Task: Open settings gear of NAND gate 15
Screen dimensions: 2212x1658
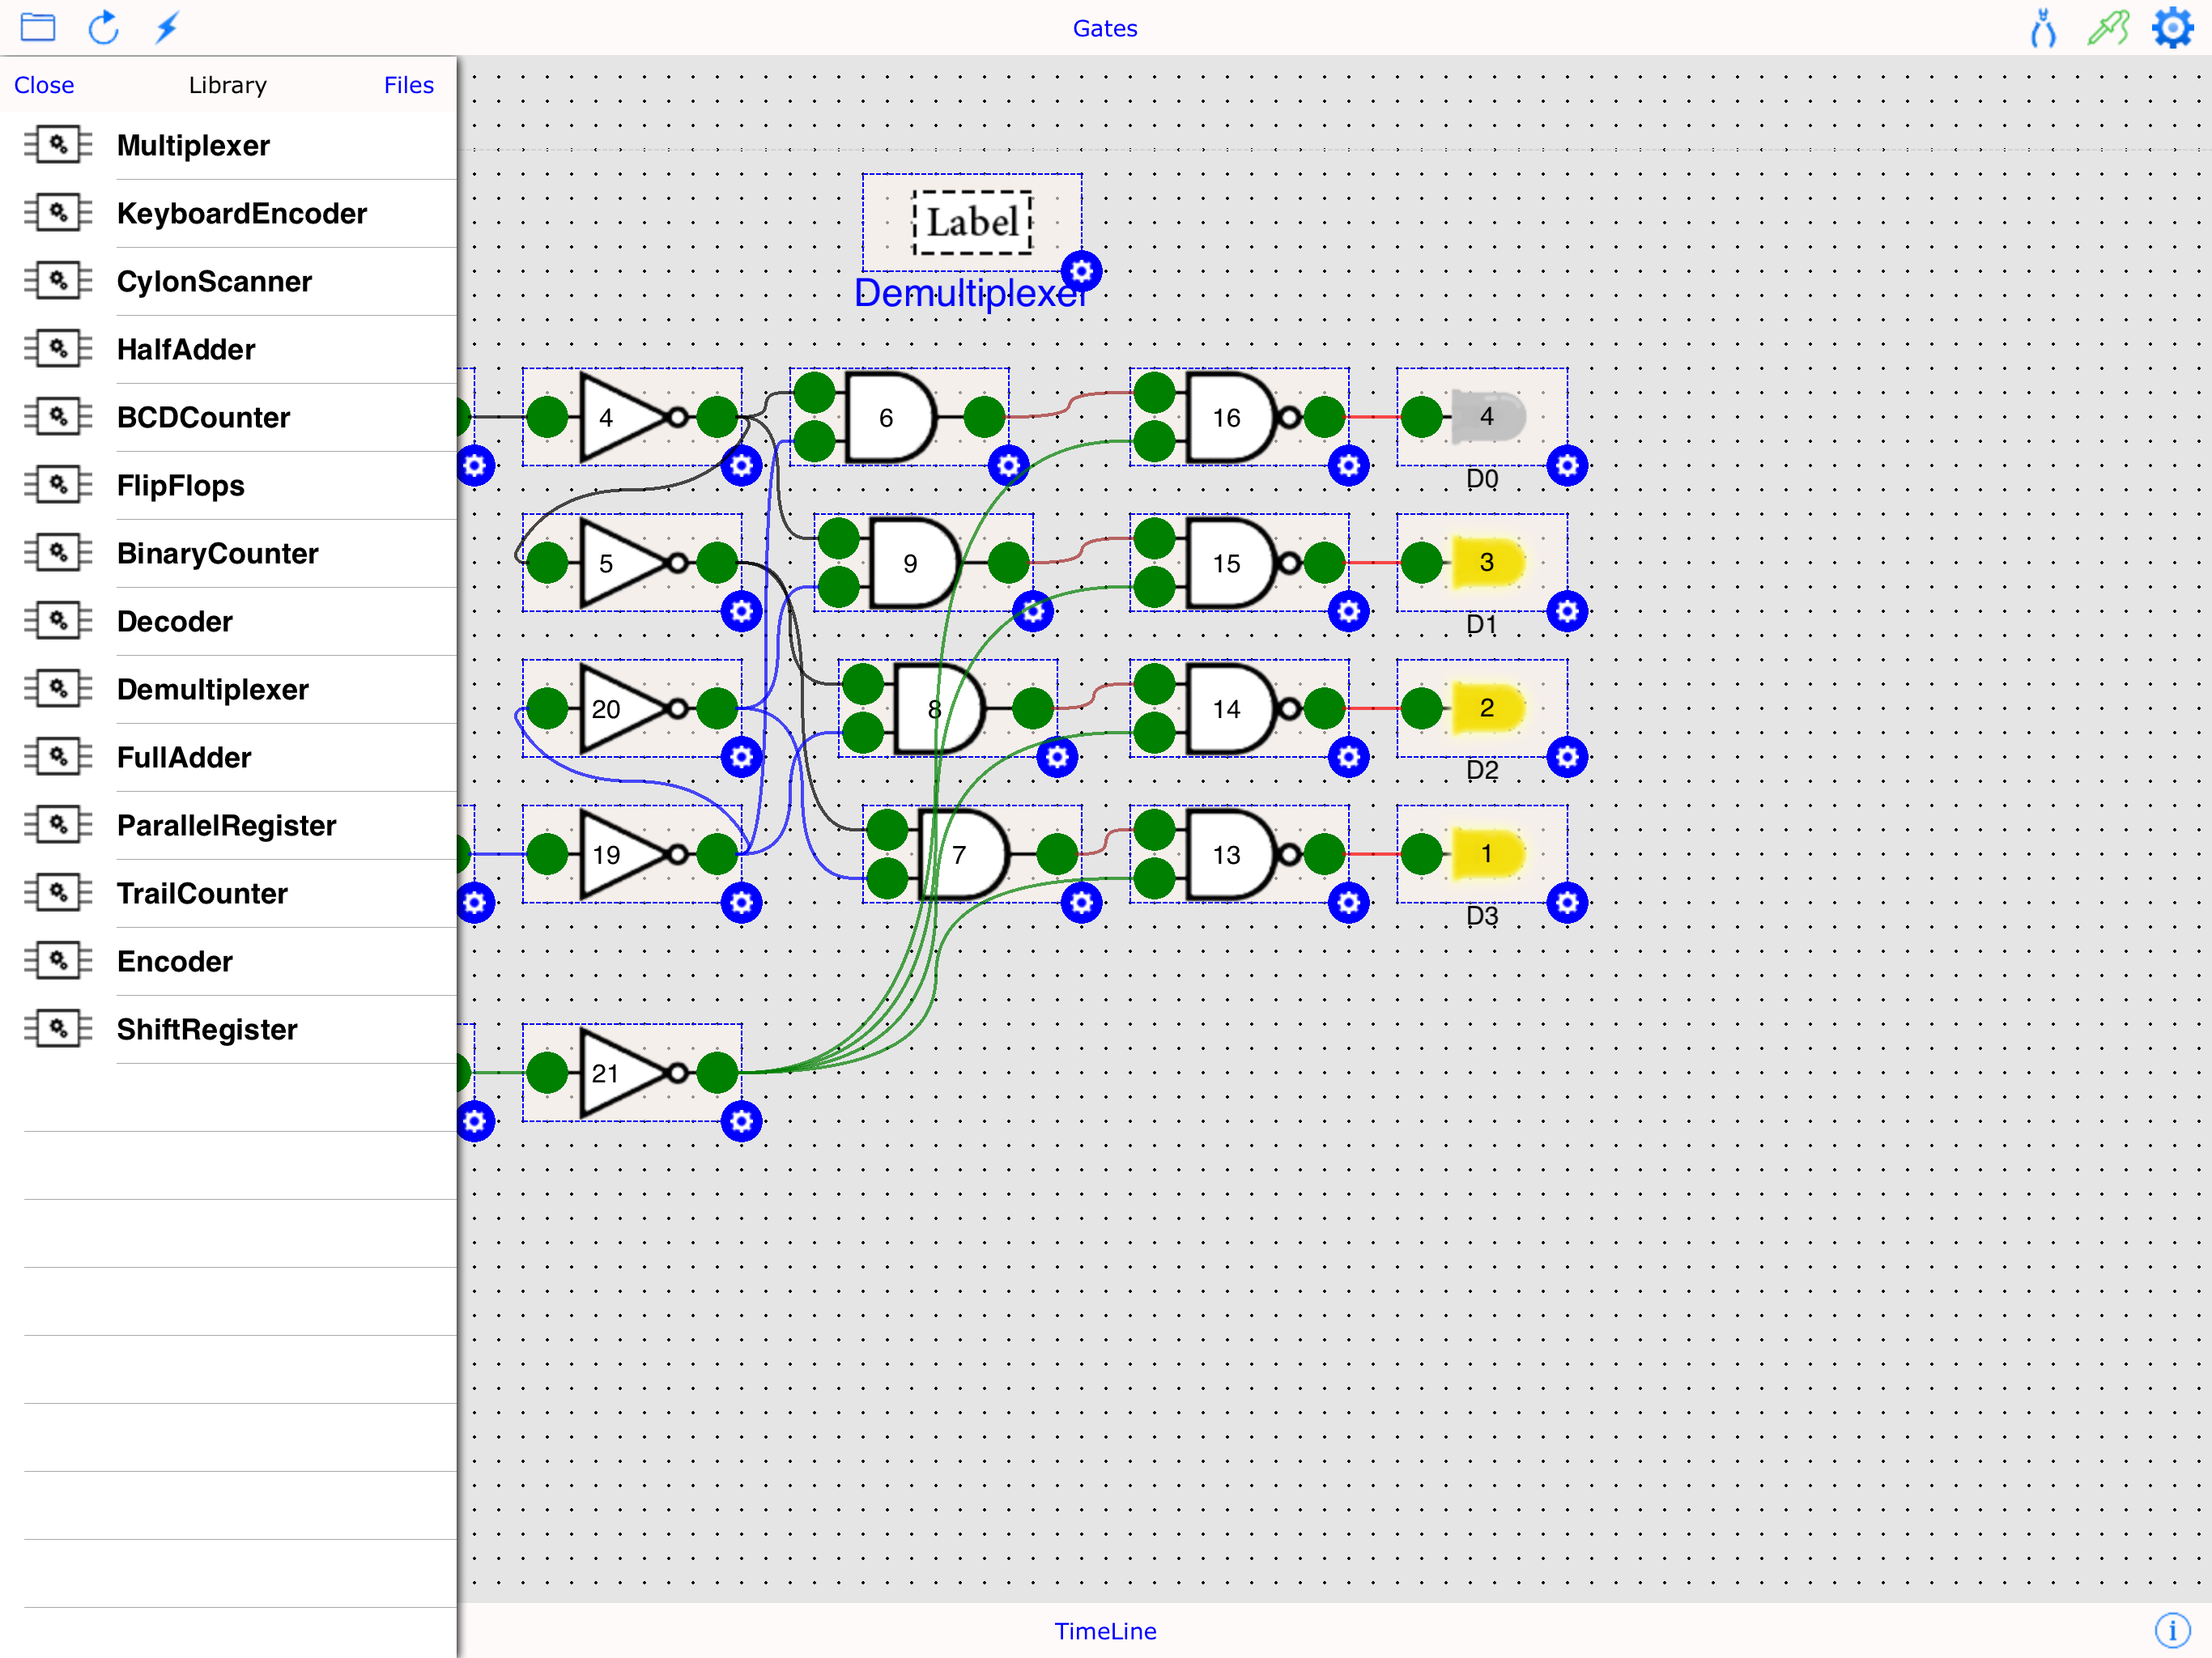Action: click(x=1348, y=611)
